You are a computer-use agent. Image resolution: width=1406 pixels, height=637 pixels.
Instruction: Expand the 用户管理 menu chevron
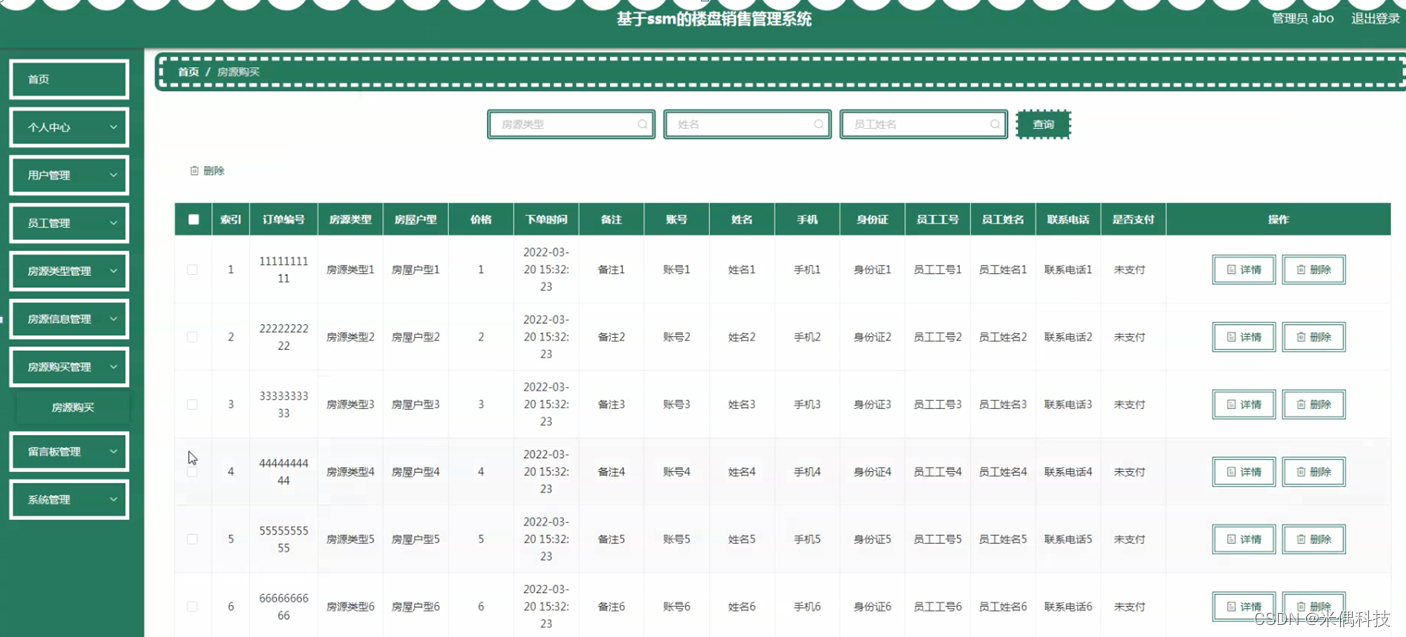point(113,175)
